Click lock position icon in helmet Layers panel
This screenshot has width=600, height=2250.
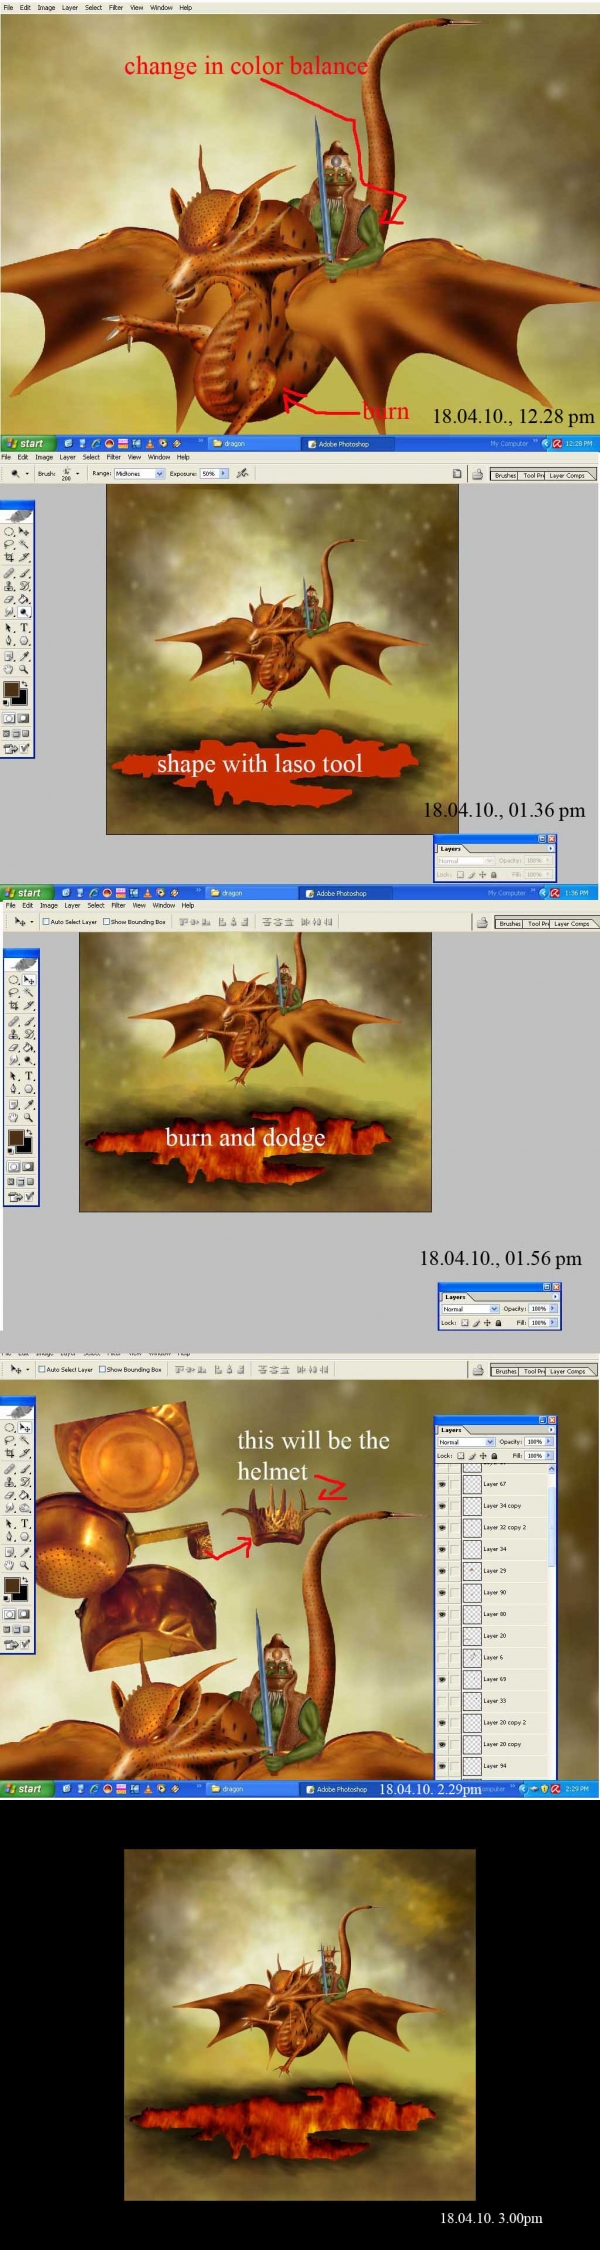coord(483,1456)
